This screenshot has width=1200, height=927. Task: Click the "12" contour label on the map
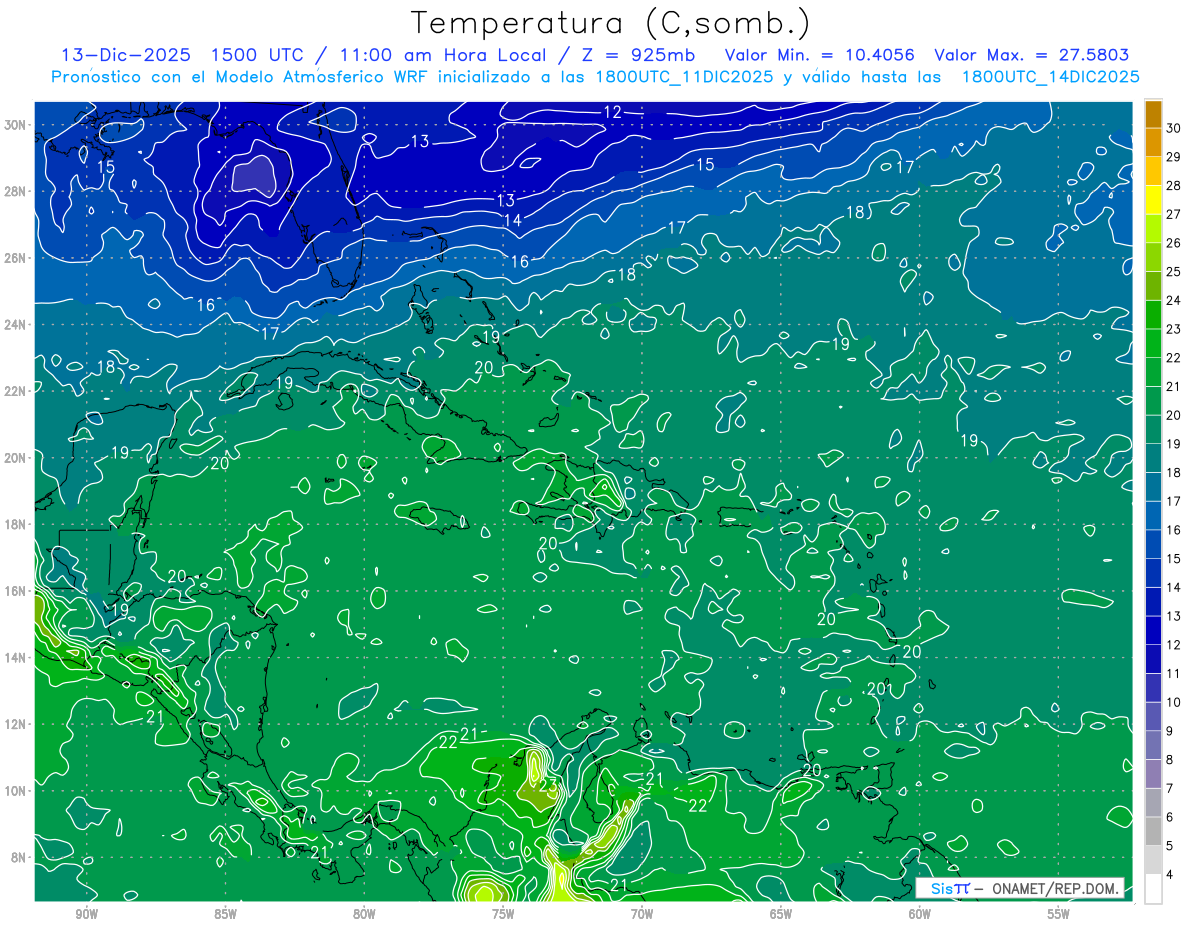(x=613, y=112)
